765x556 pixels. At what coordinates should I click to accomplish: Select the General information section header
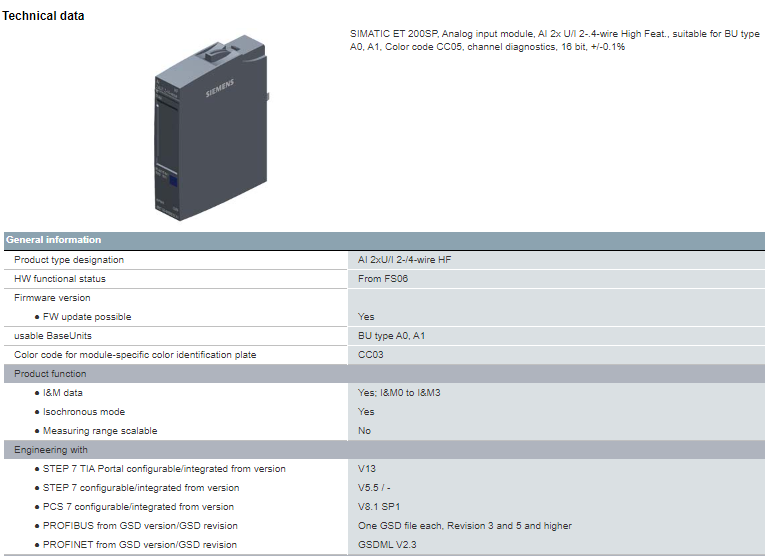point(54,240)
